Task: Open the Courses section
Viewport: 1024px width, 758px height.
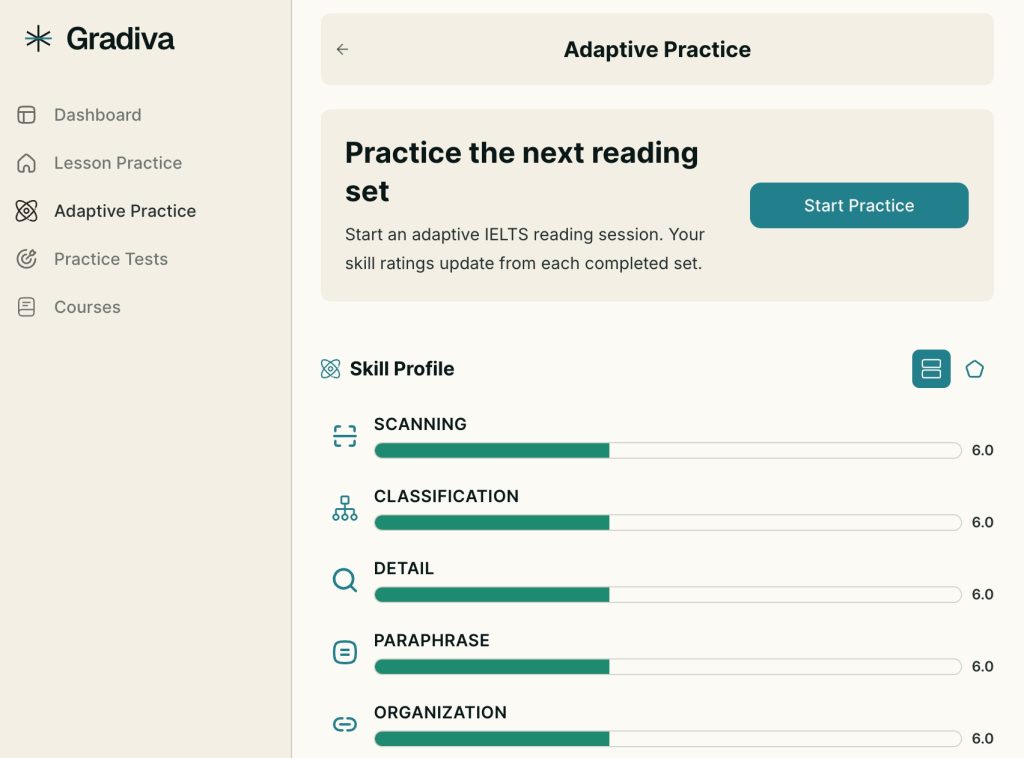Action: click(x=88, y=307)
